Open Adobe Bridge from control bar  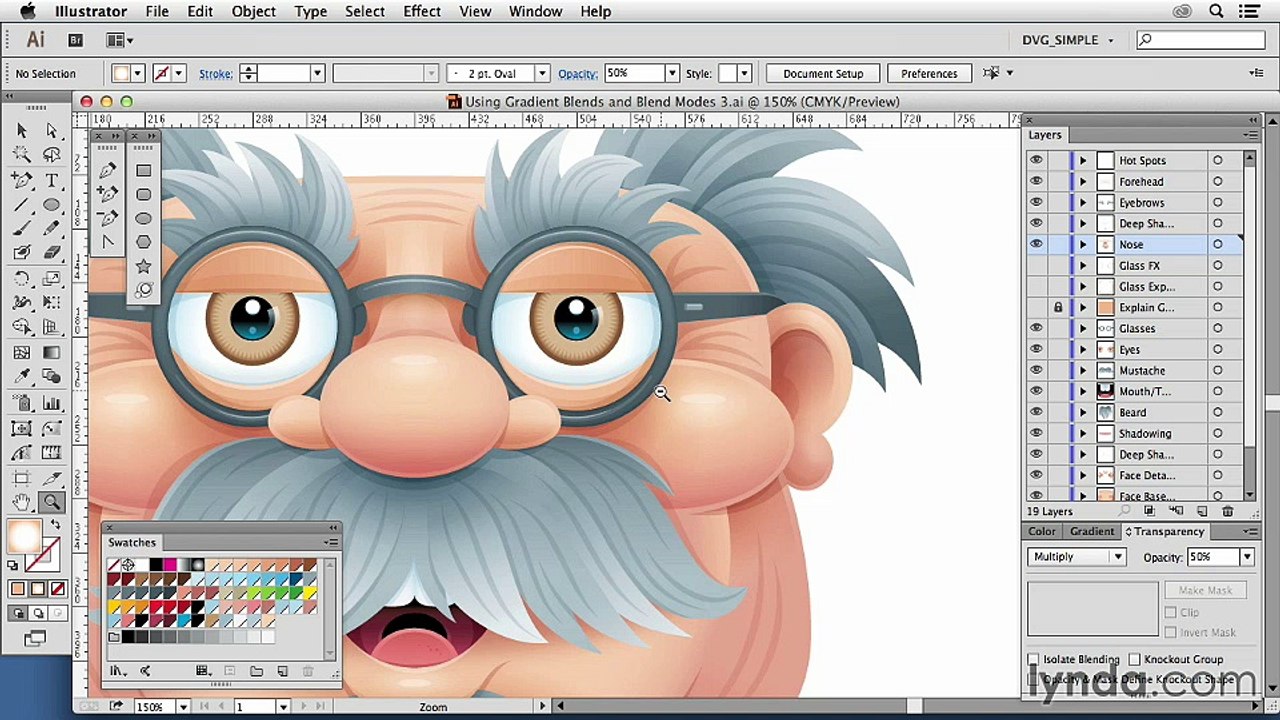(75, 40)
